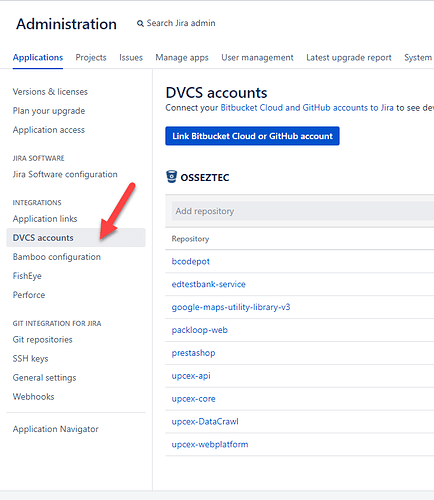Open the edtestbank-service repository
The image size is (434, 500).
tap(209, 284)
